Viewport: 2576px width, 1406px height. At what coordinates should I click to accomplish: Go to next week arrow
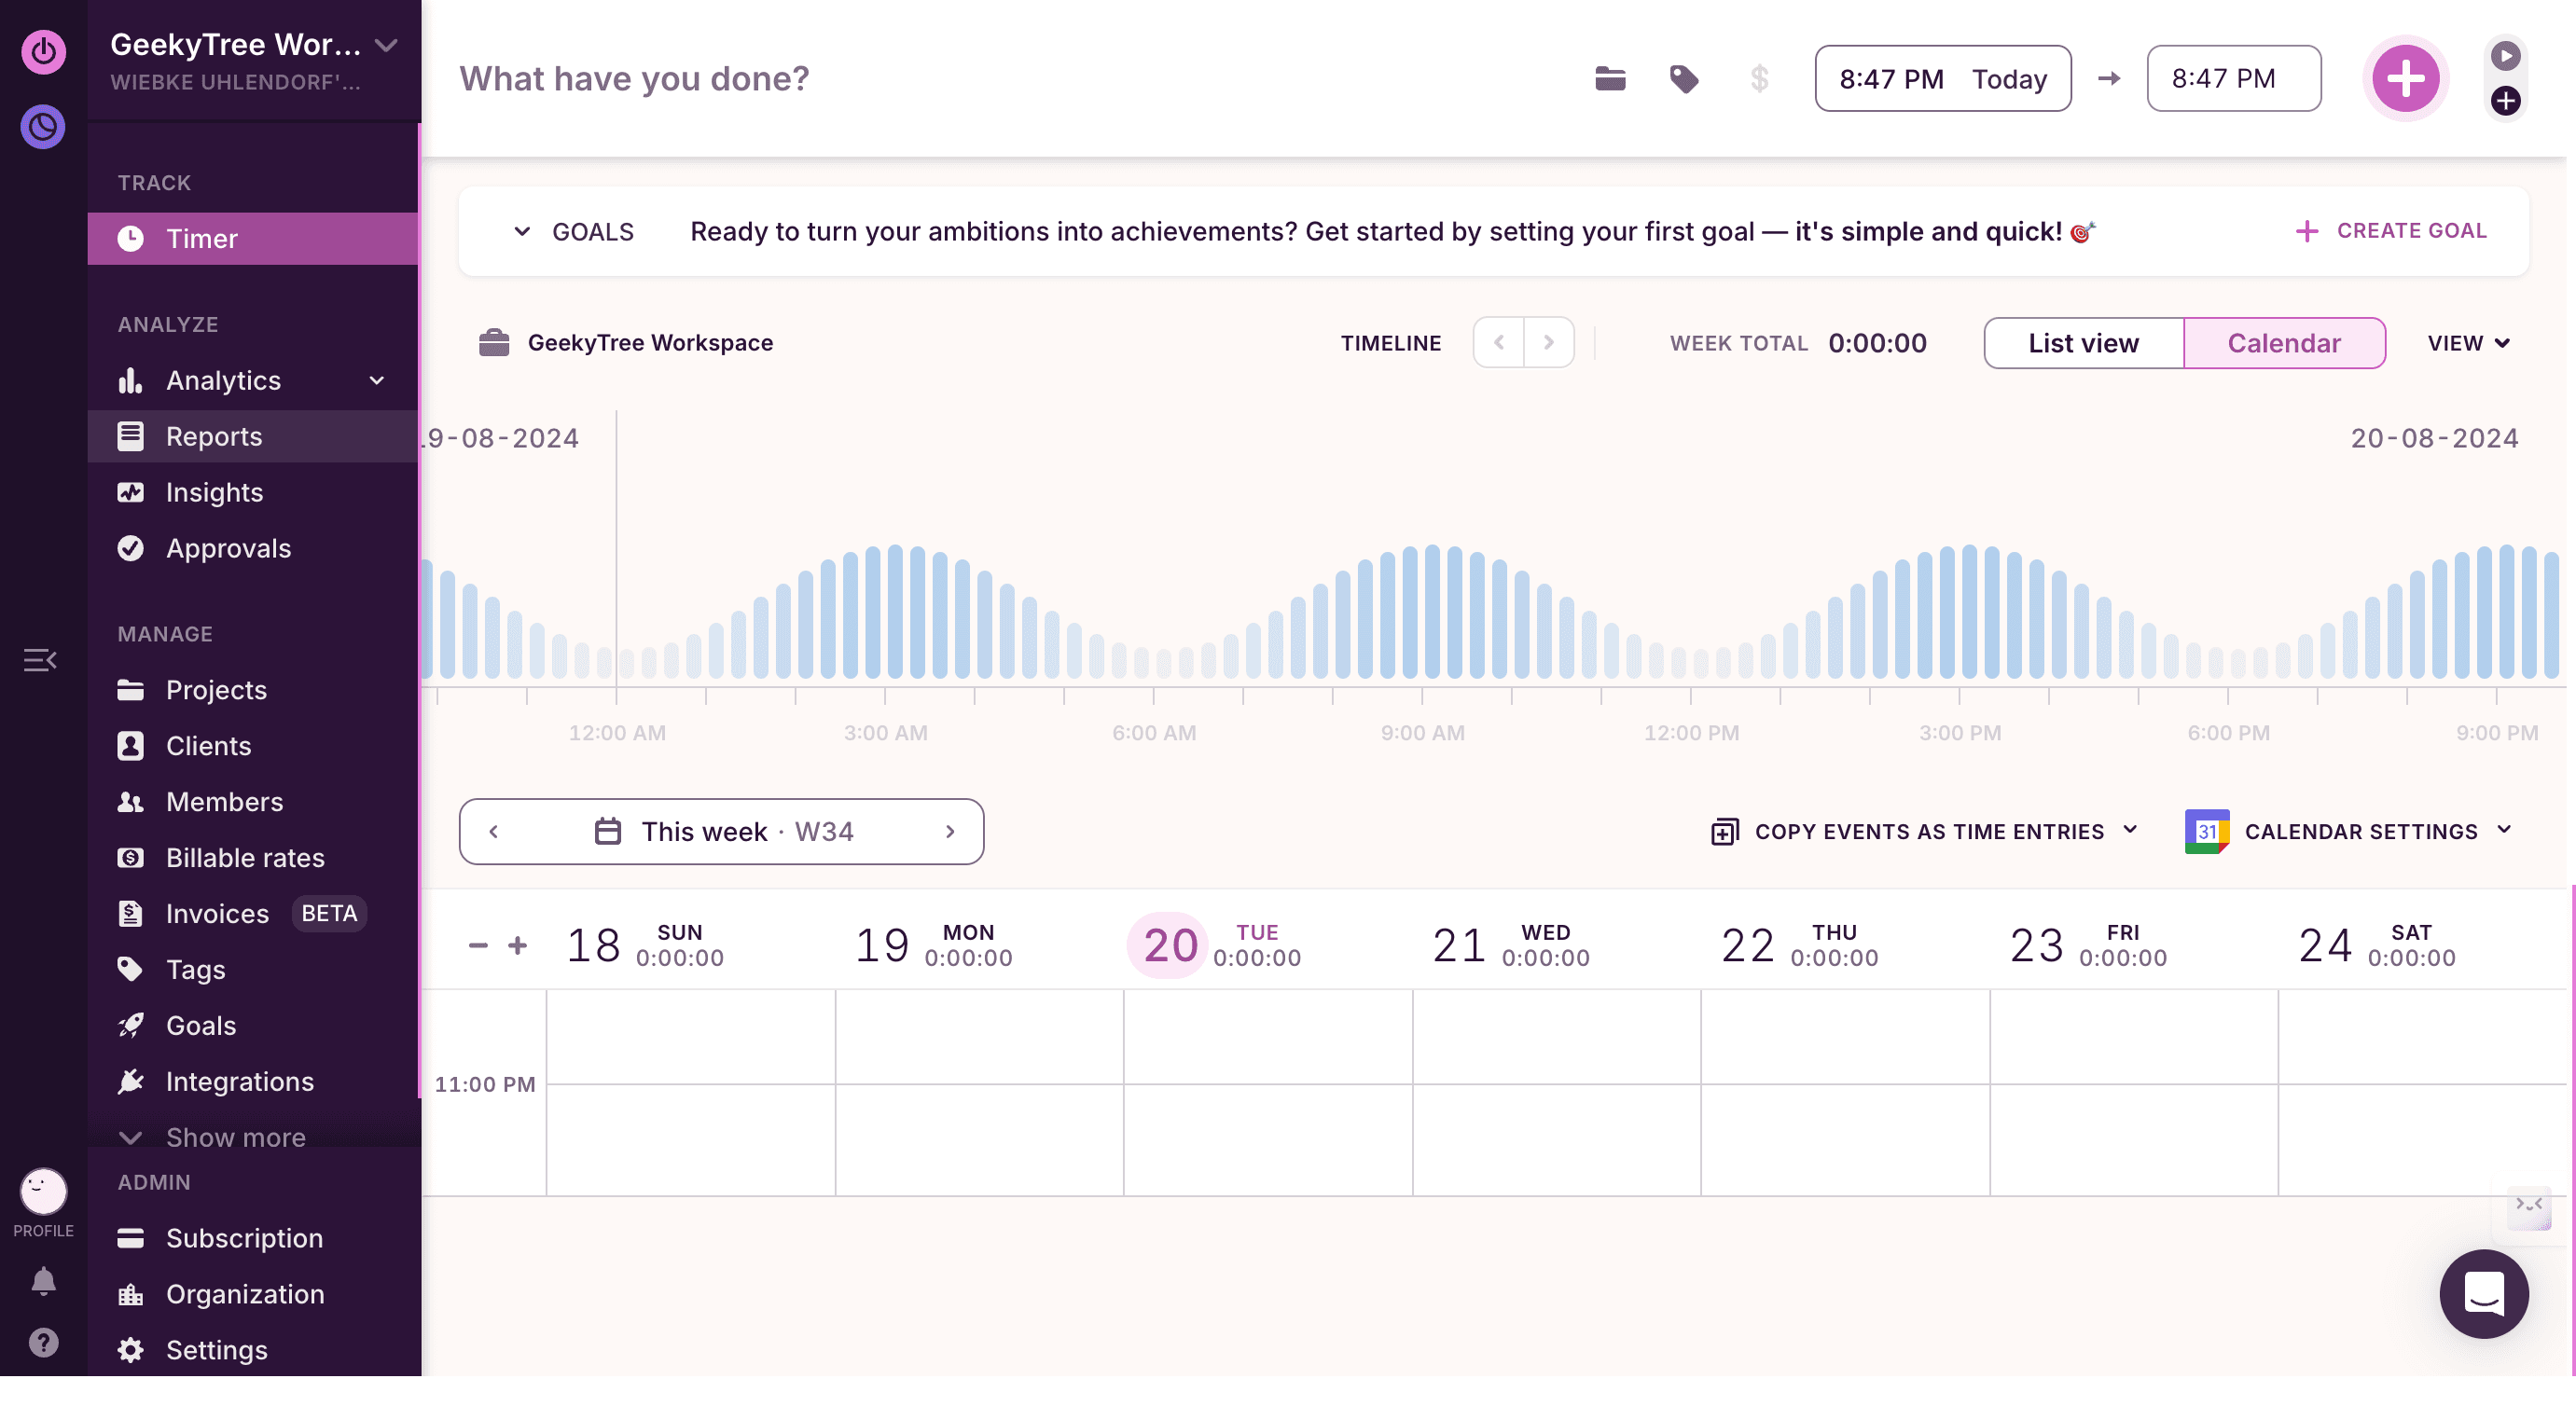(950, 831)
